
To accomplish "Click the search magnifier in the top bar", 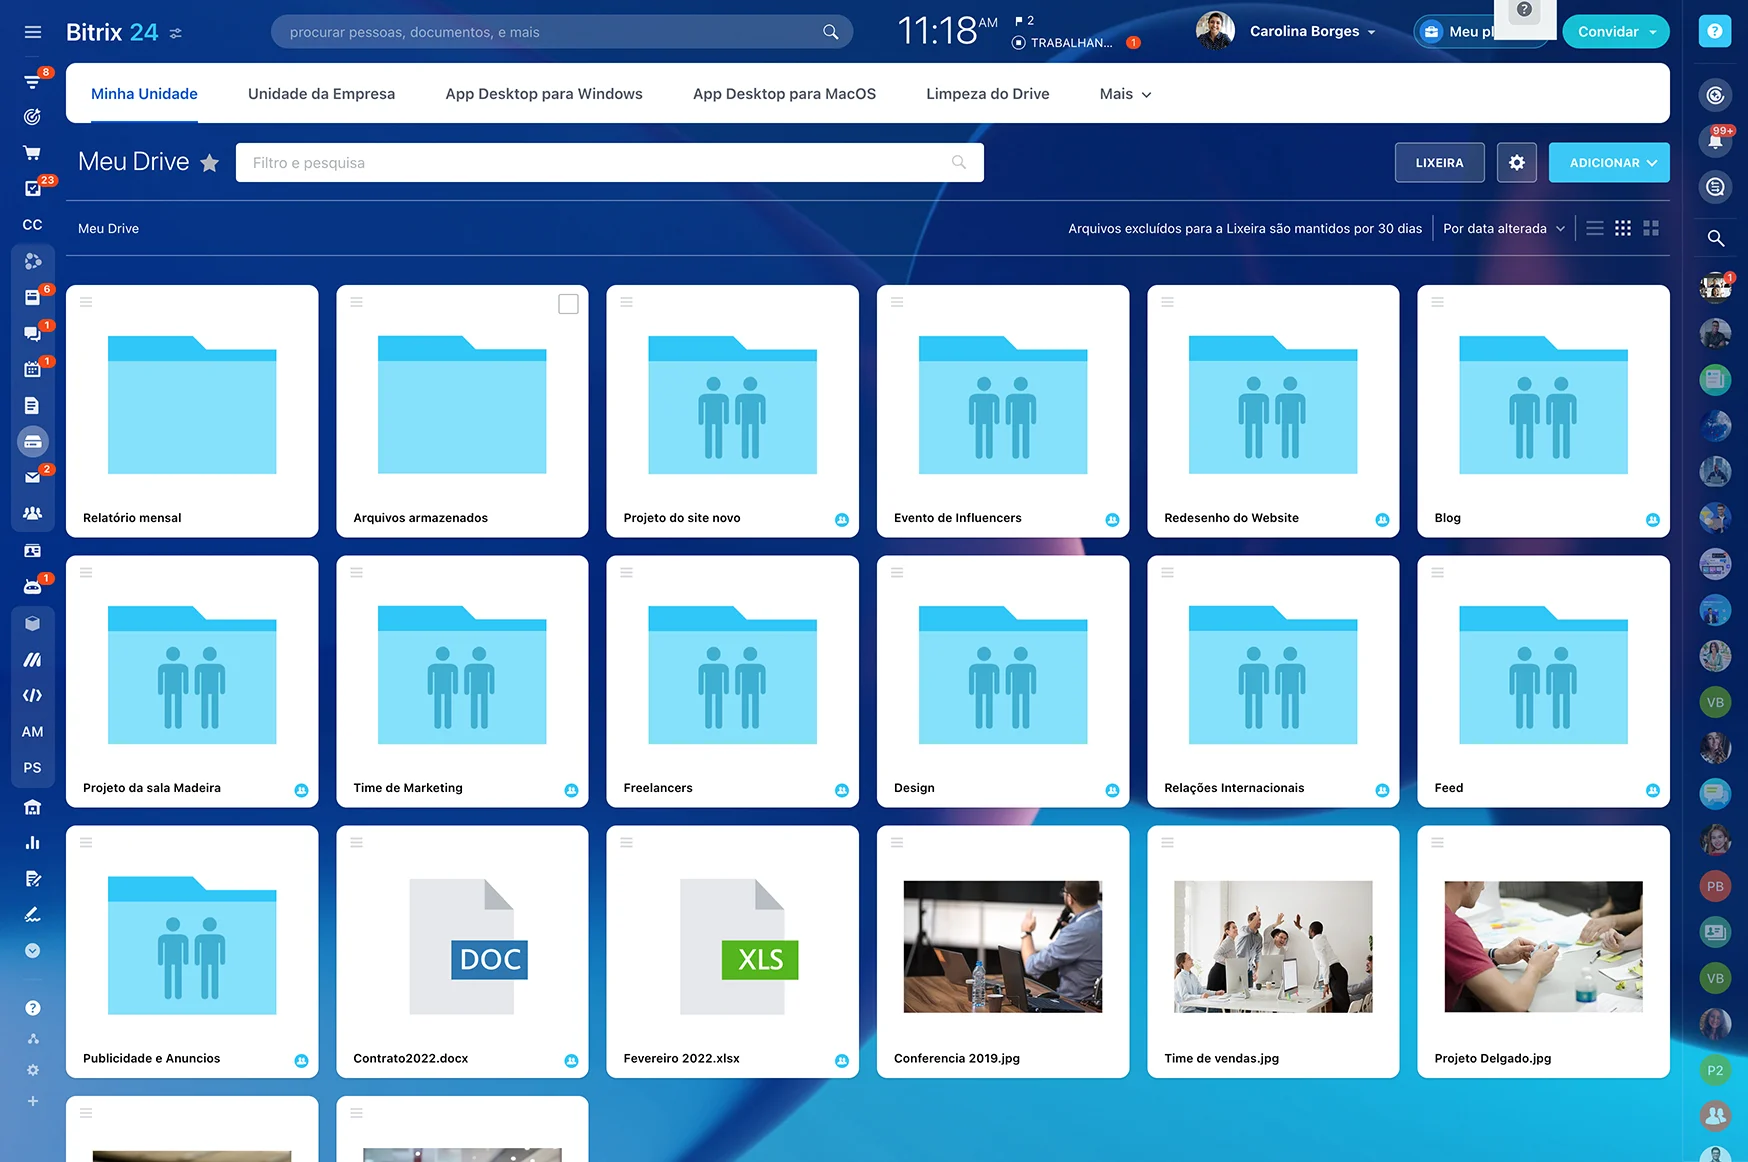I will (x=830, y=31).
